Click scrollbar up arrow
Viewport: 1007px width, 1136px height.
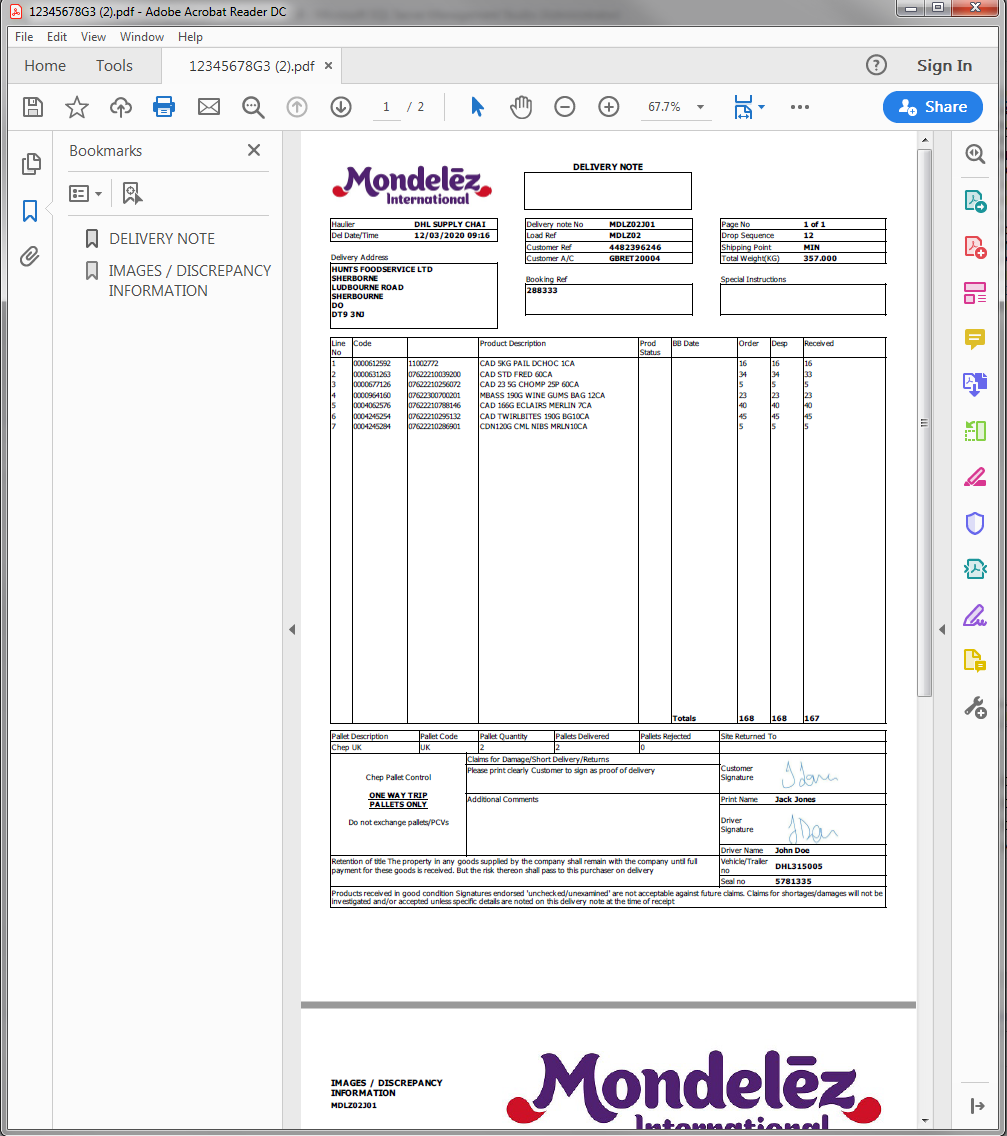pyautogui.click(x=924, y=140)
